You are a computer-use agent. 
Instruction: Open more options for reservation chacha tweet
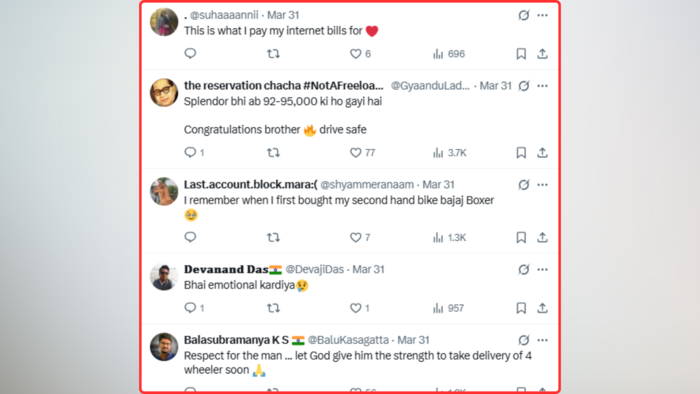pos(542,86)
